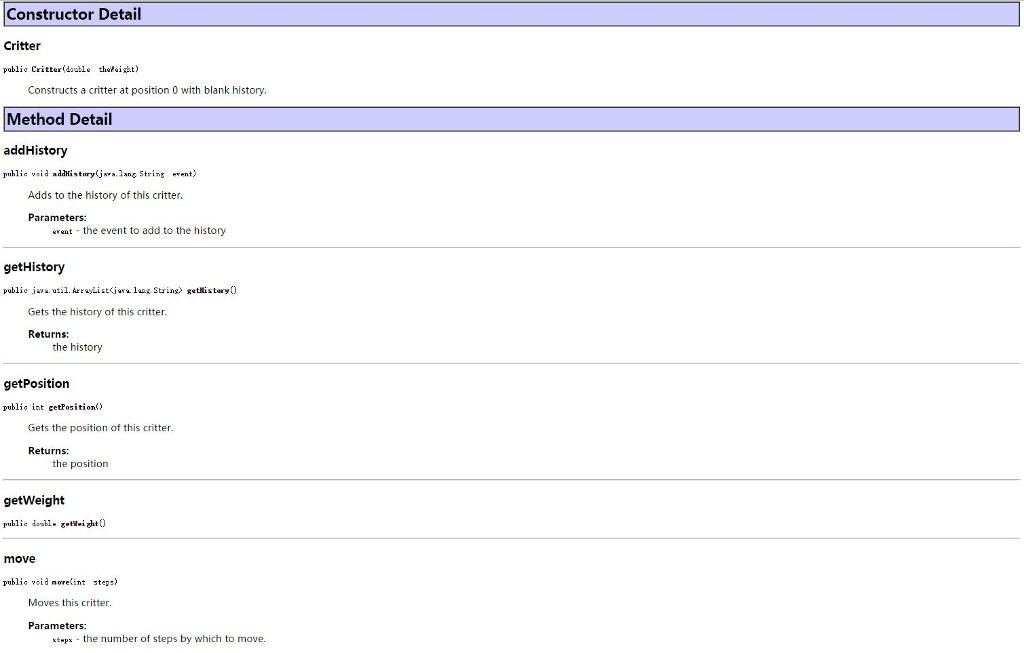Click 'the history' return description
Screen dimensions: 1024x653
coord(77,347)
